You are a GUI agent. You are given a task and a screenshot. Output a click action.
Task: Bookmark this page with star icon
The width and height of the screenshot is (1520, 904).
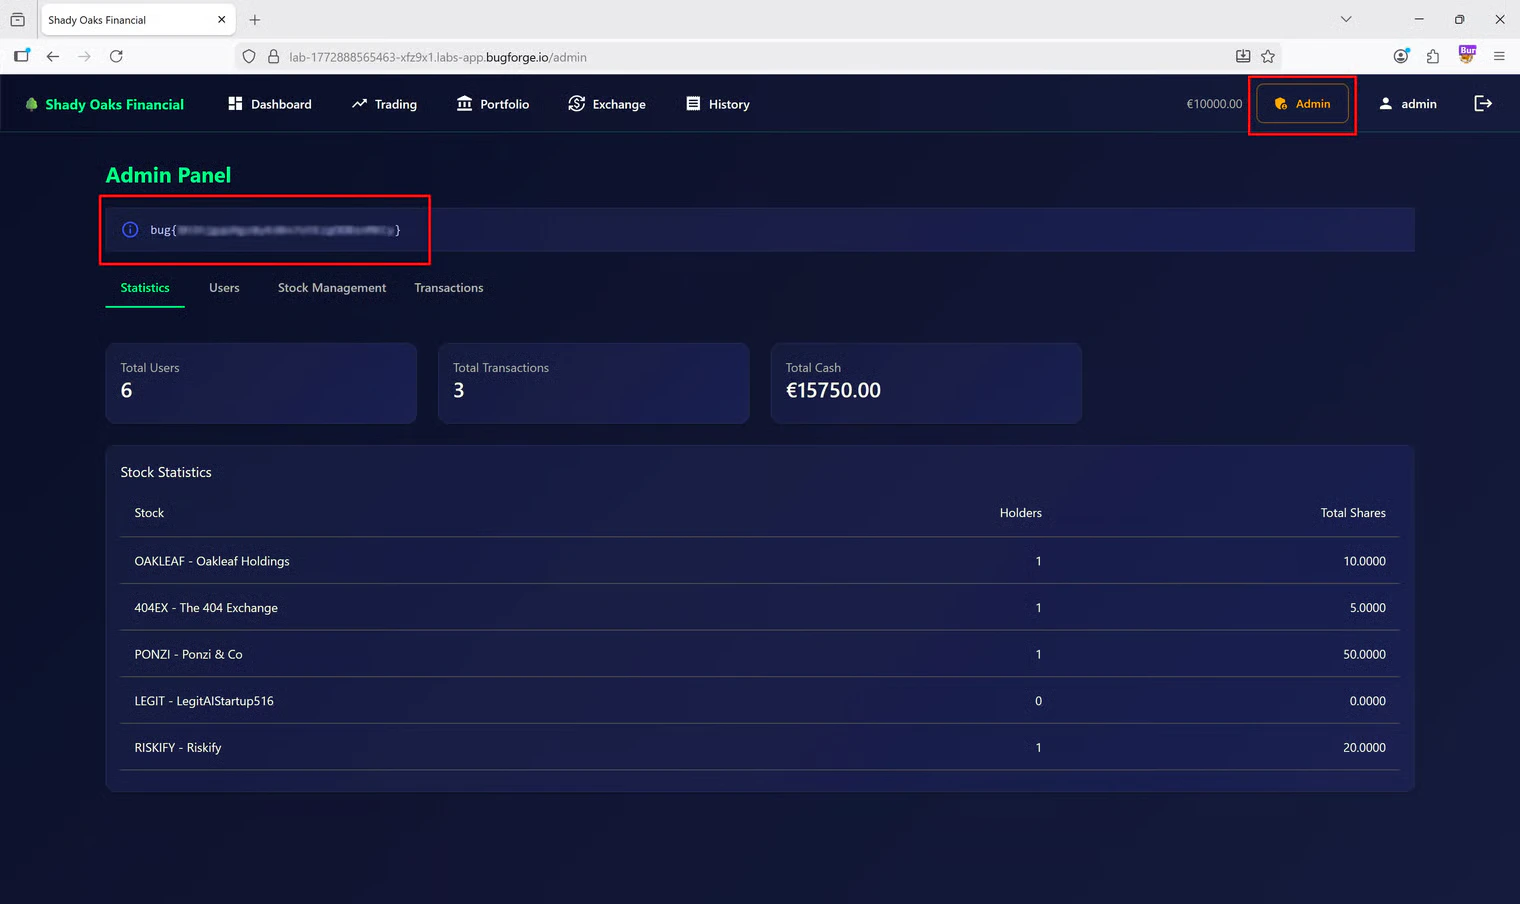(1268, 57)
